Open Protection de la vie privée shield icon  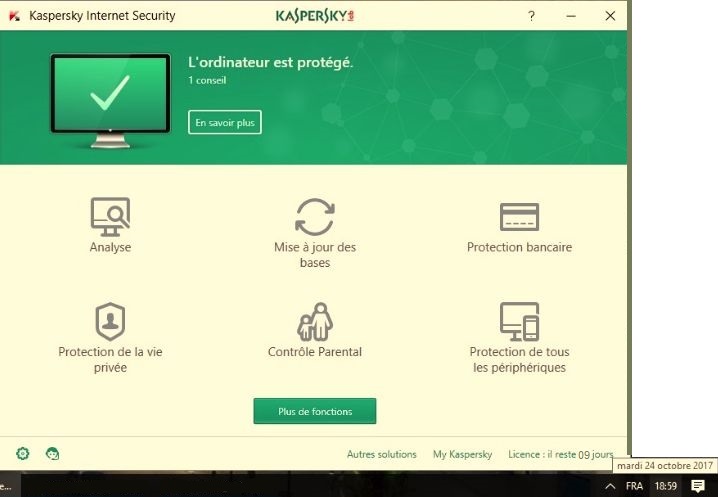[110, 322]
